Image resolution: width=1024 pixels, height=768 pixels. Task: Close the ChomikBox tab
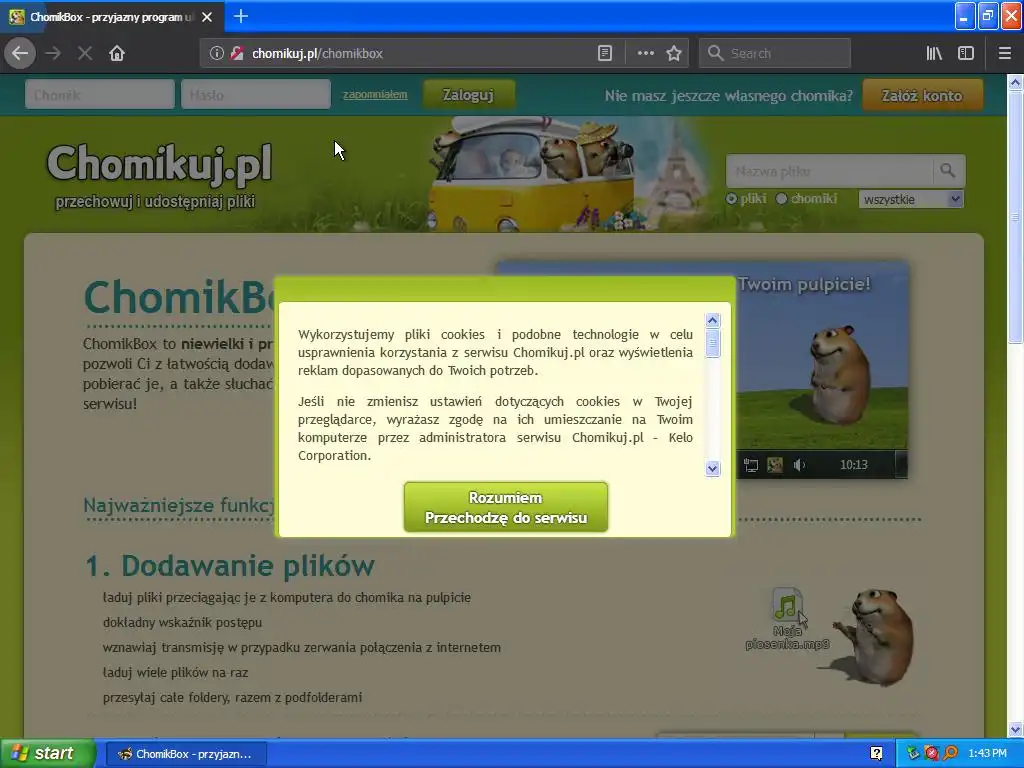coord(207,17)
